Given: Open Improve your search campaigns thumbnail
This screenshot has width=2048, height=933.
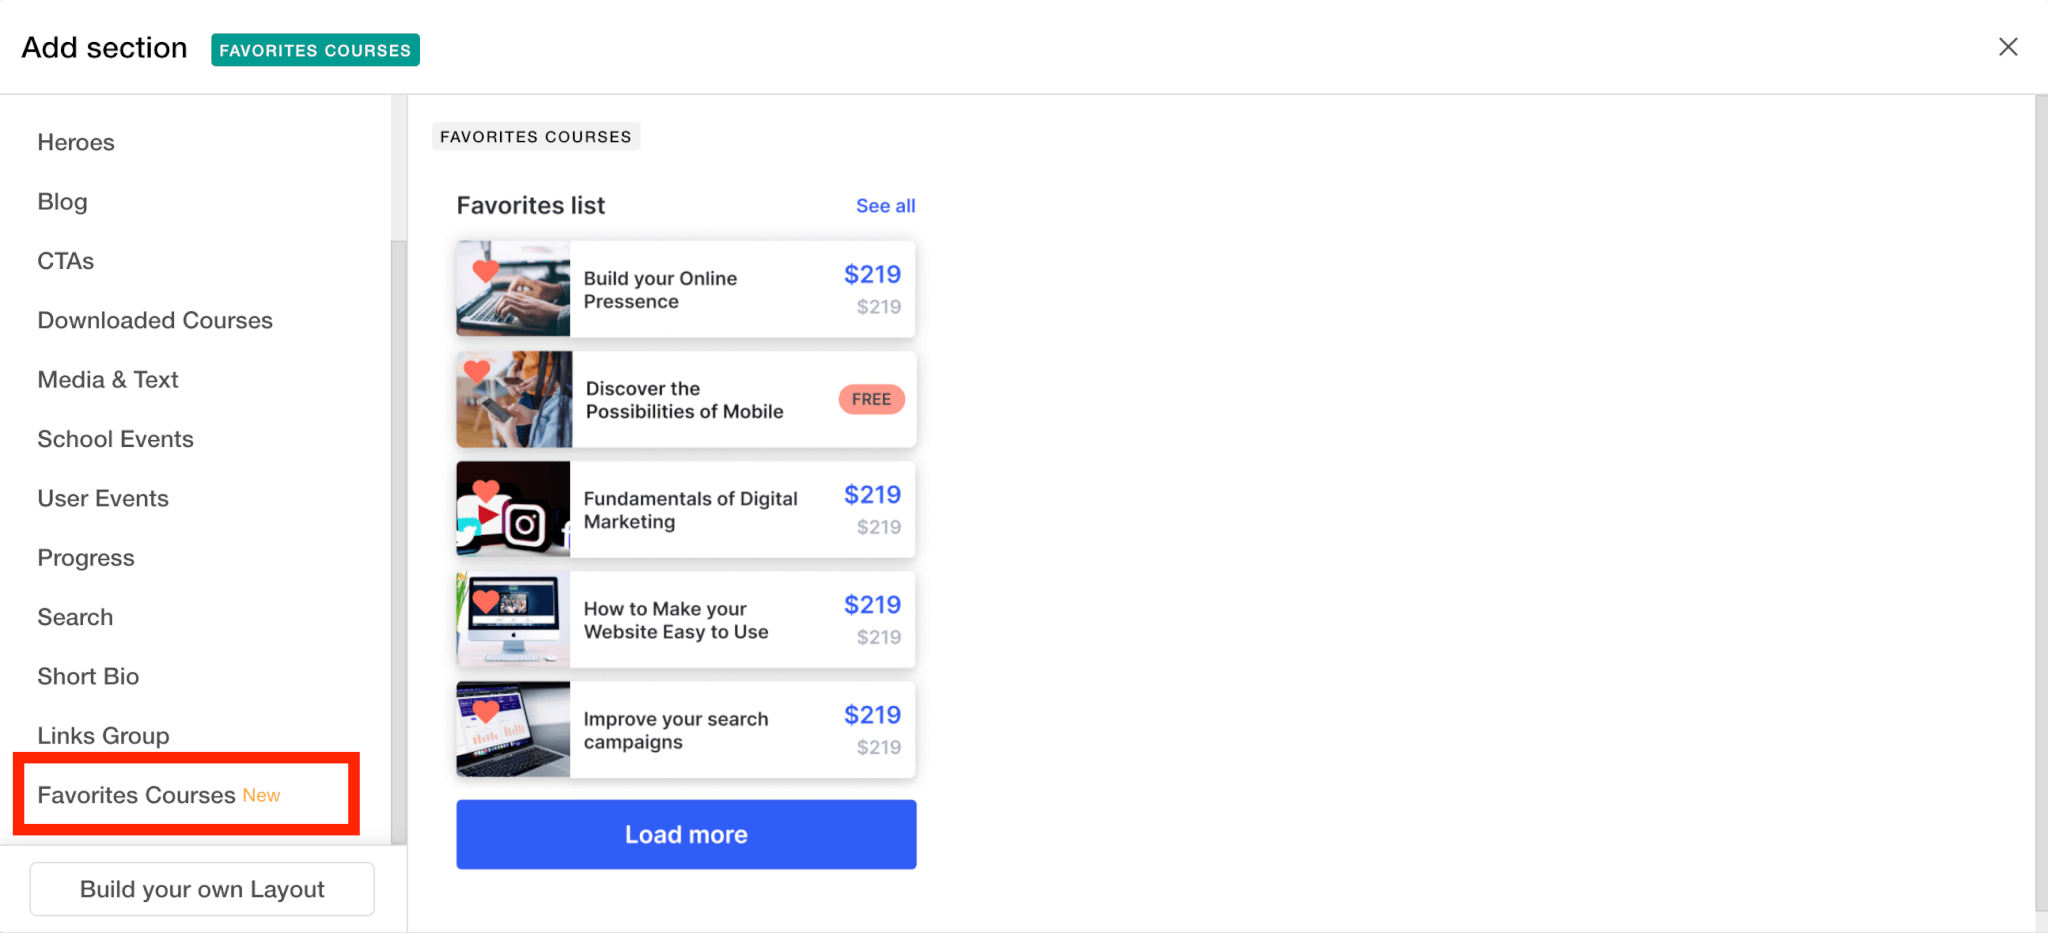Looking at the screenshot, I should pos(513,729).
